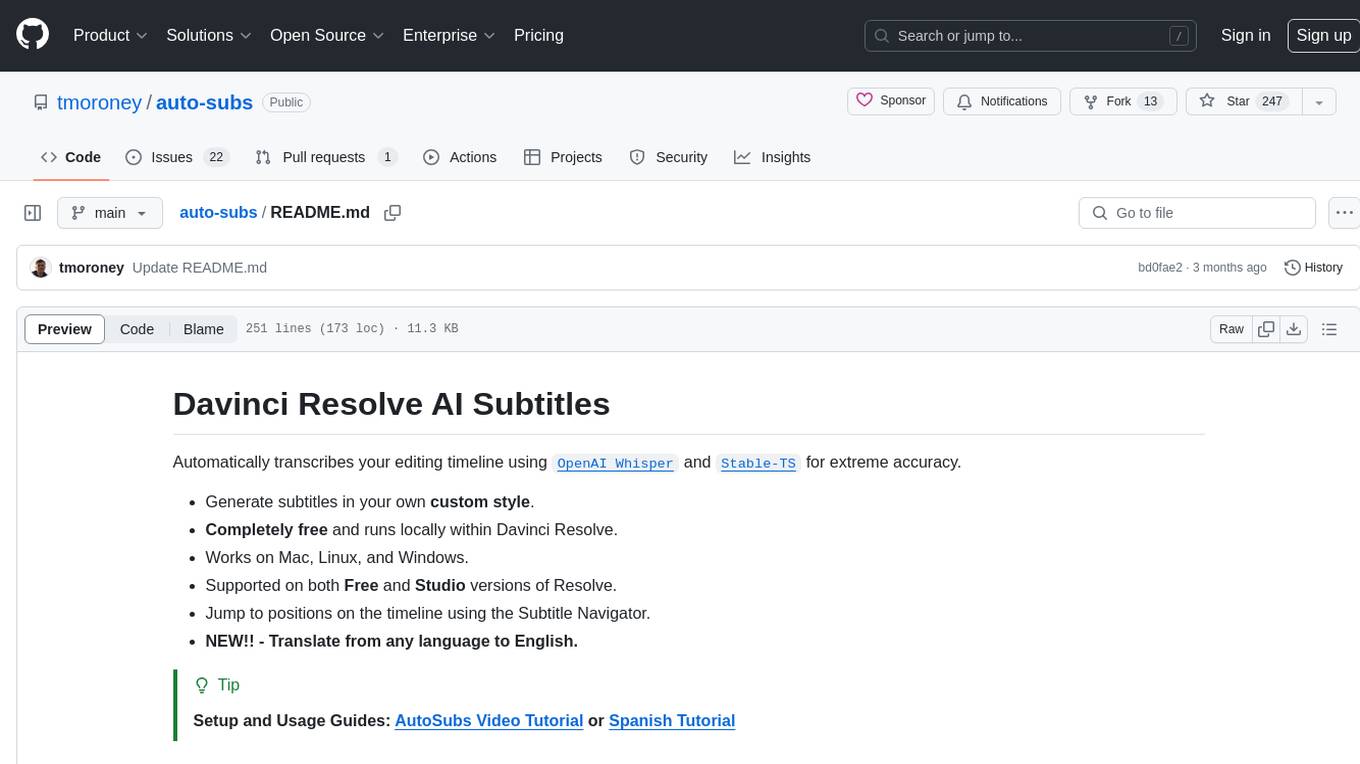Open the Pricing page
This screenshot has height=764, width=1360.
tap(539, 35)
